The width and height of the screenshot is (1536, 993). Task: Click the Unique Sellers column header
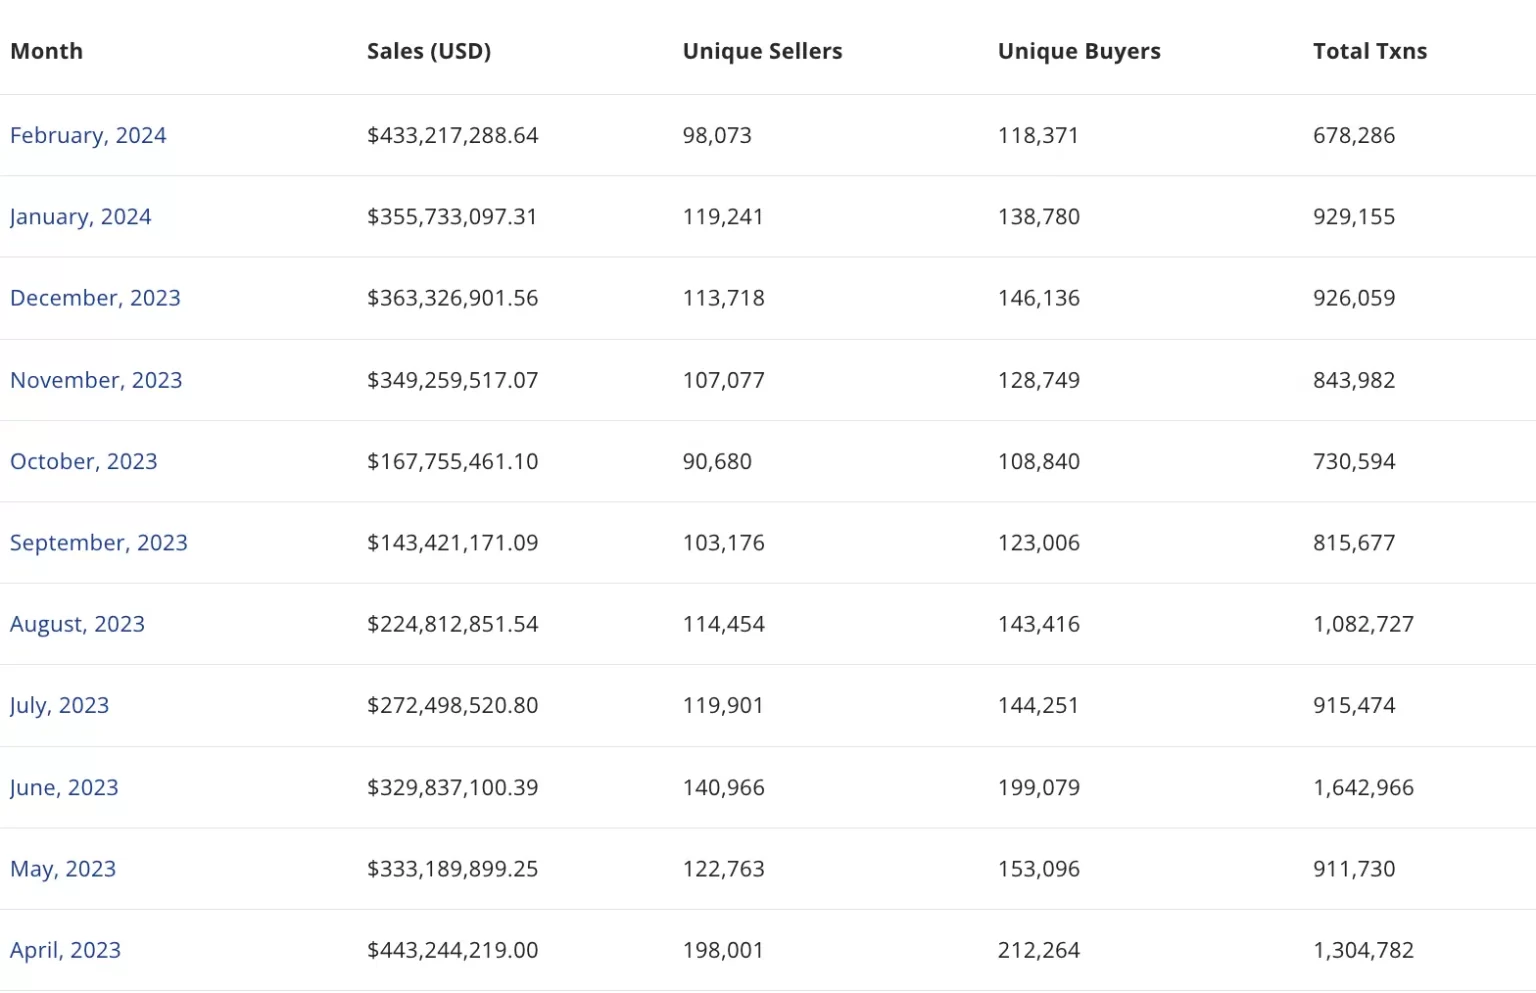762,51
